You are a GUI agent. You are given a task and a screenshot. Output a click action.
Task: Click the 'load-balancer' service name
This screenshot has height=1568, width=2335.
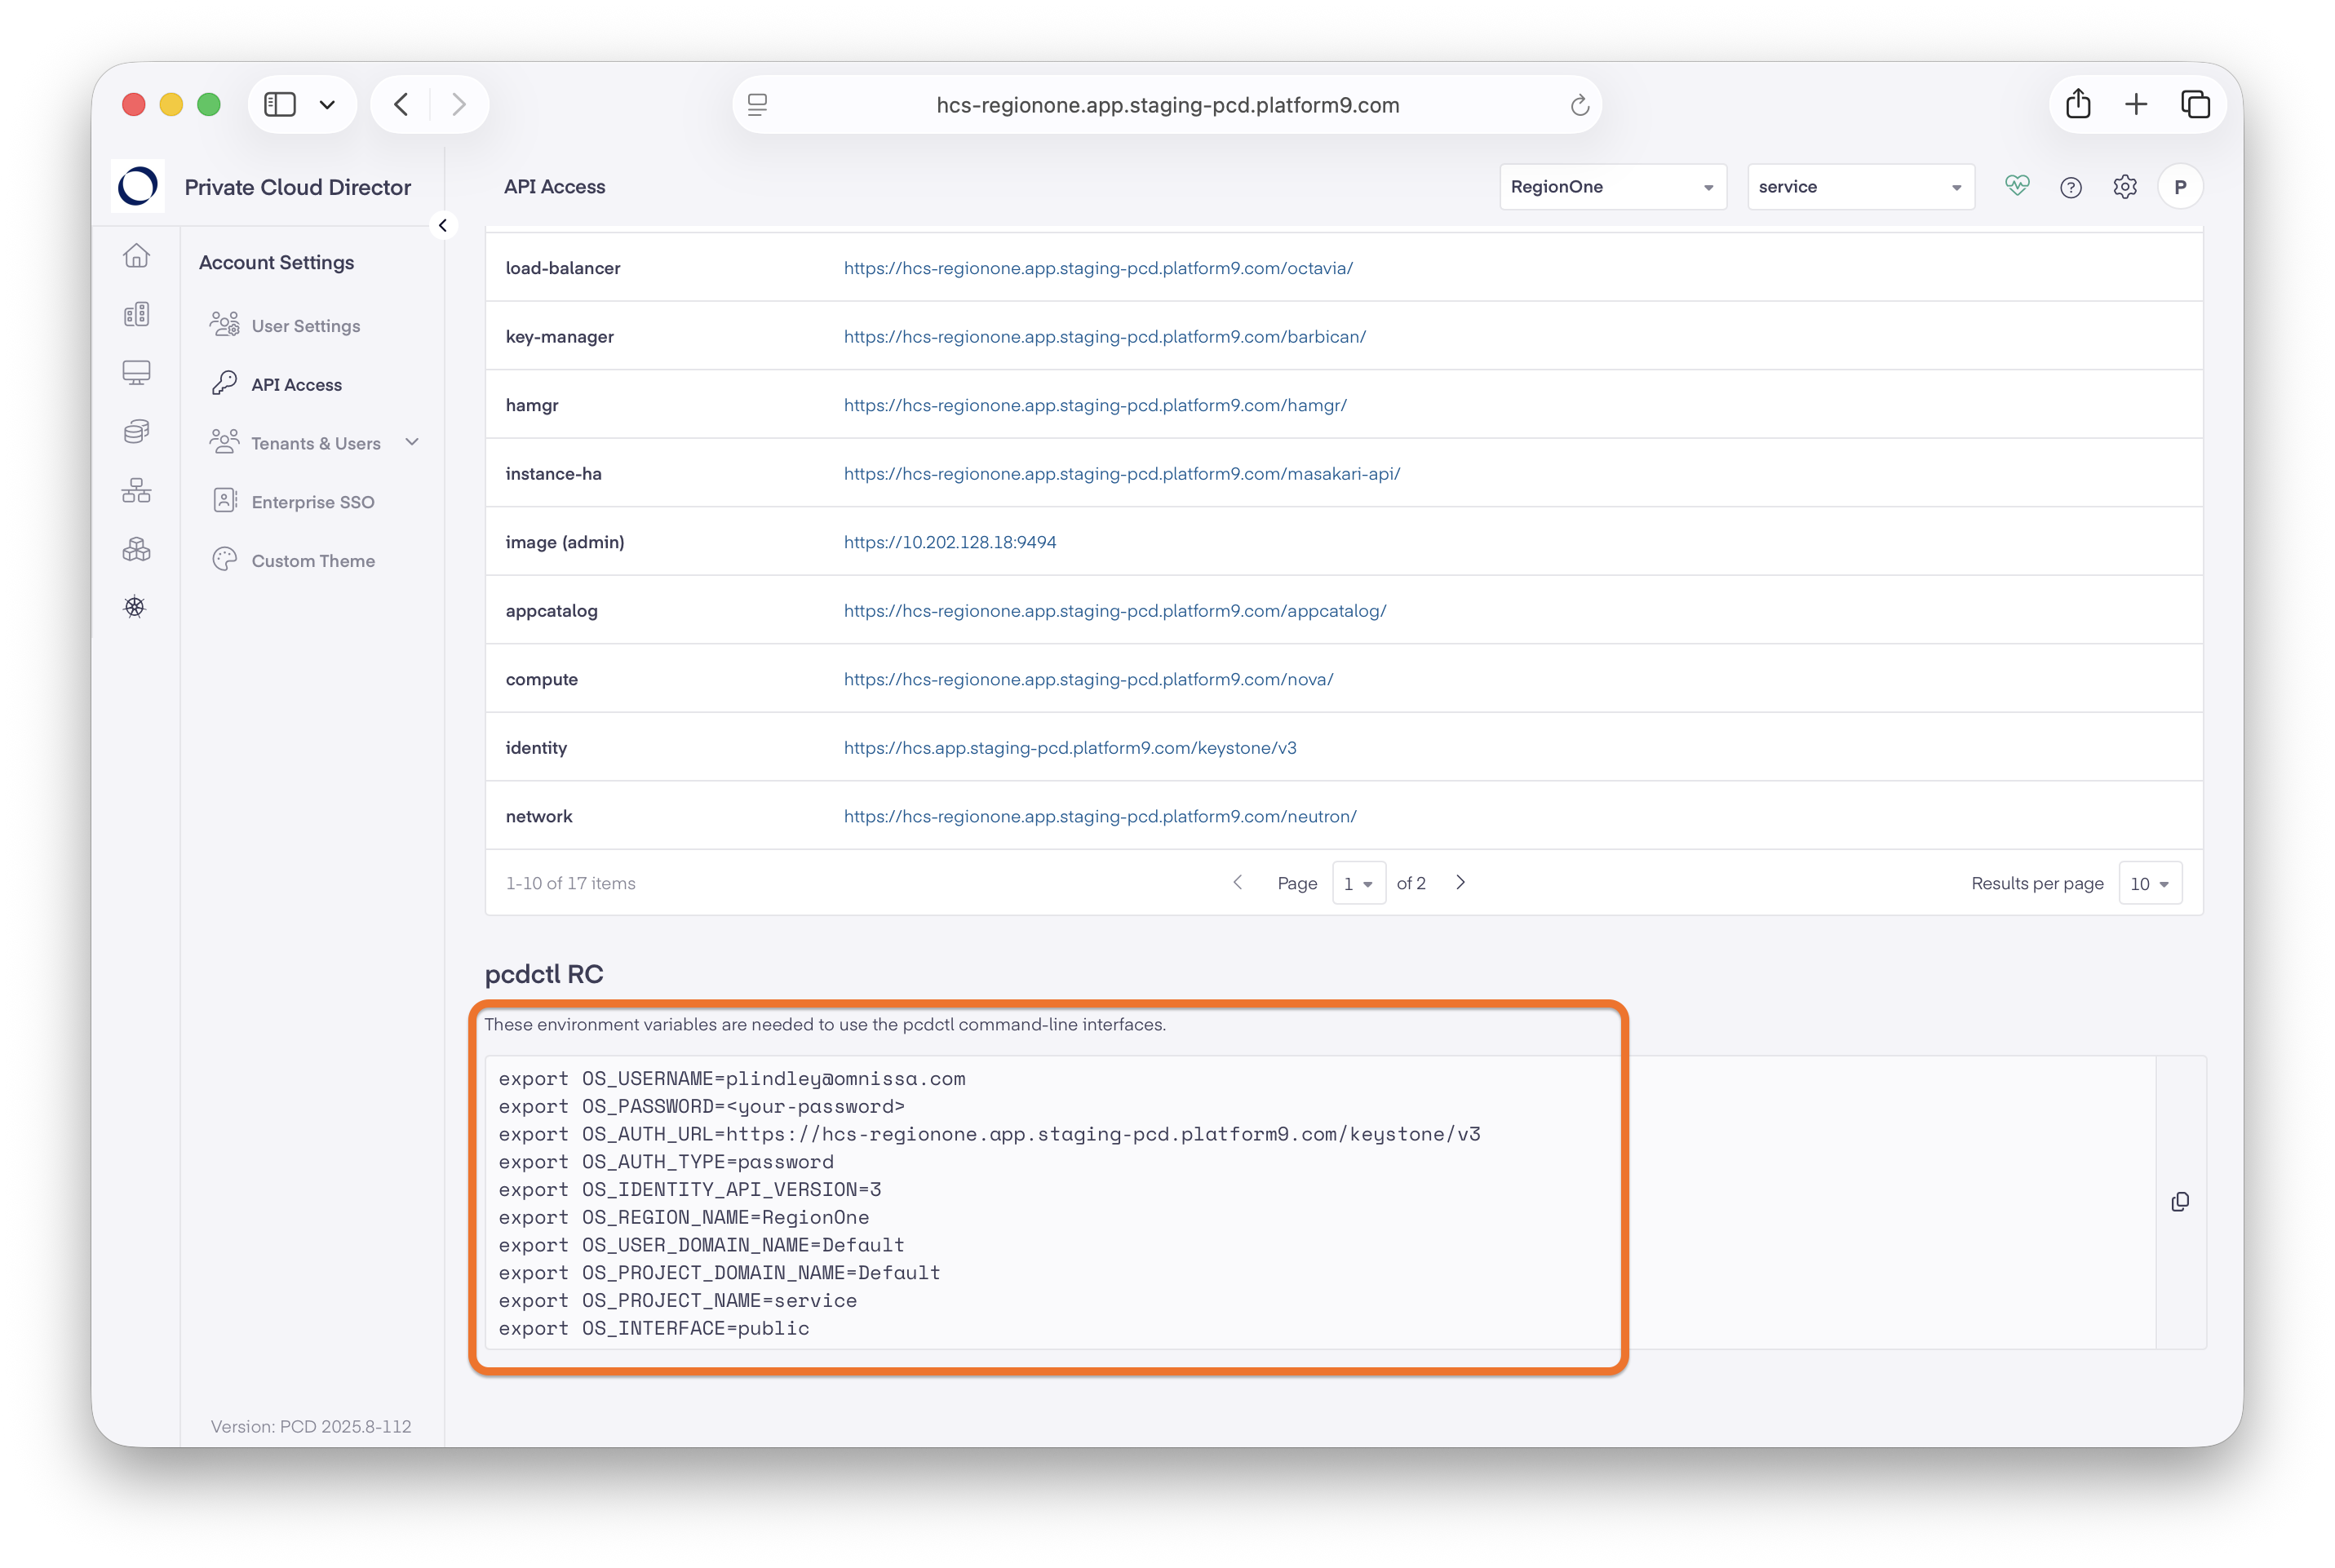click(x=563, y=268)
